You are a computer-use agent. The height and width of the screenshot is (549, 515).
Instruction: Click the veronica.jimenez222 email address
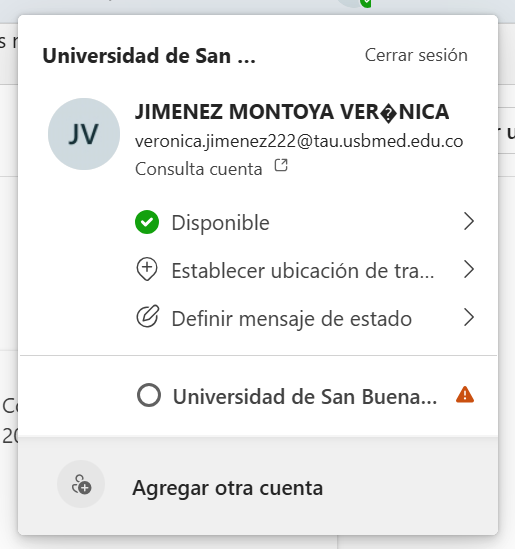click(299, 141)
